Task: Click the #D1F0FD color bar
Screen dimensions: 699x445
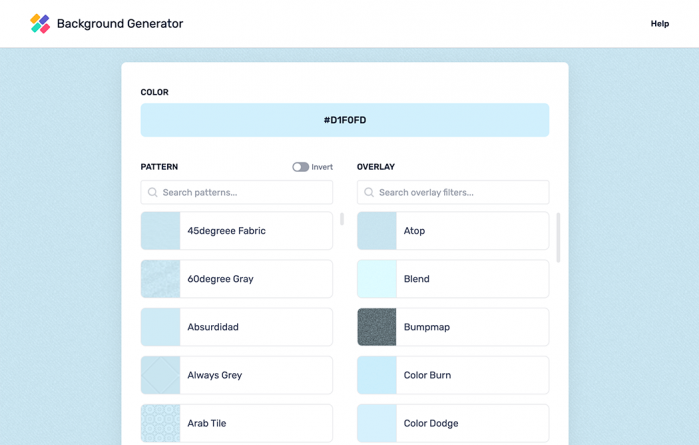Action: click(344, 120)
